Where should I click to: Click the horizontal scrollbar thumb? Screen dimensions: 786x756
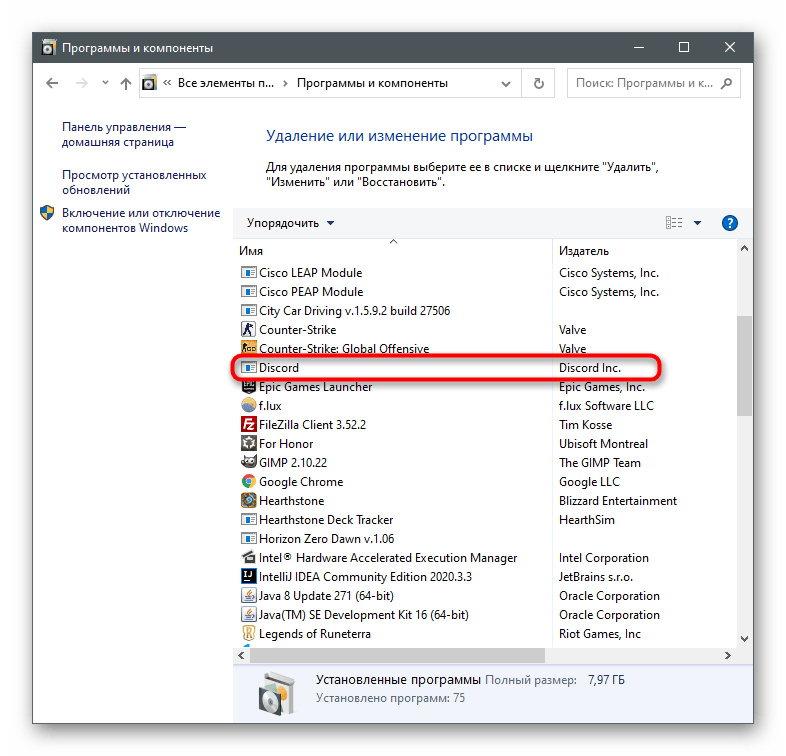click(397, 655)
